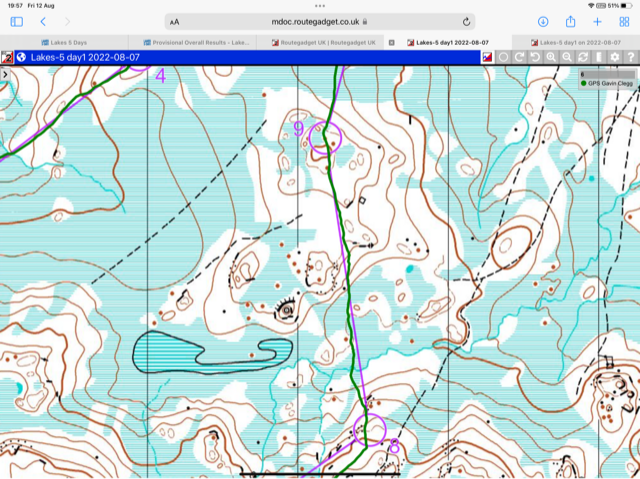Go back to previous page
This screenshot has width=640, height=479.
point(43,21)
